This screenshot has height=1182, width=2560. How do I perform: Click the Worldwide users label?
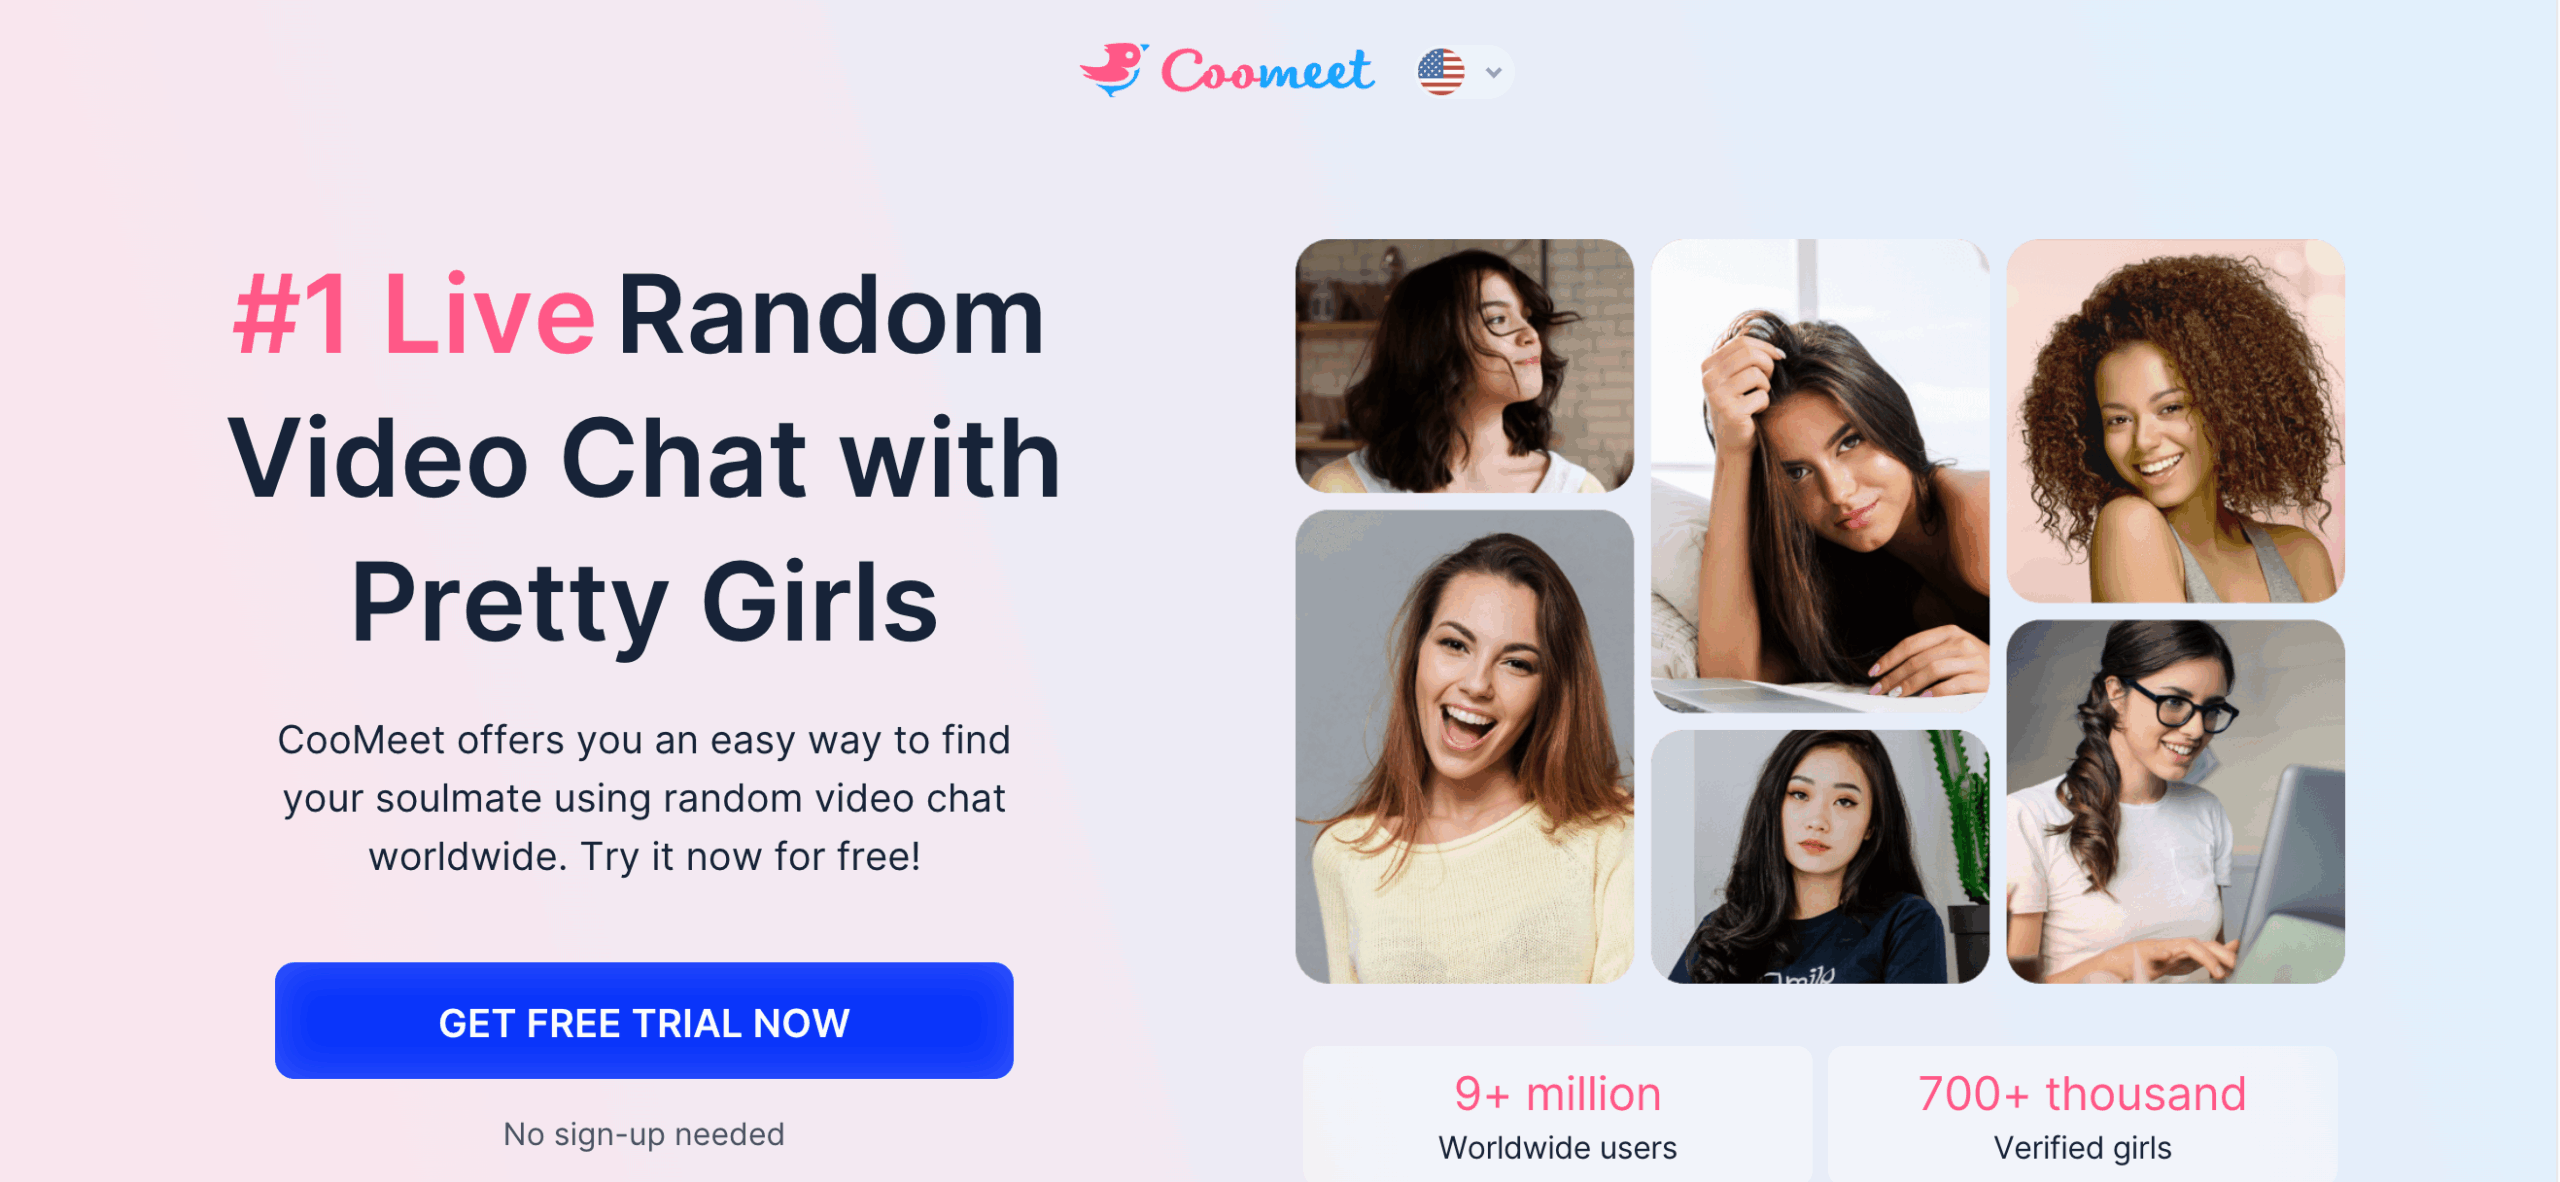(1557, 1148)
